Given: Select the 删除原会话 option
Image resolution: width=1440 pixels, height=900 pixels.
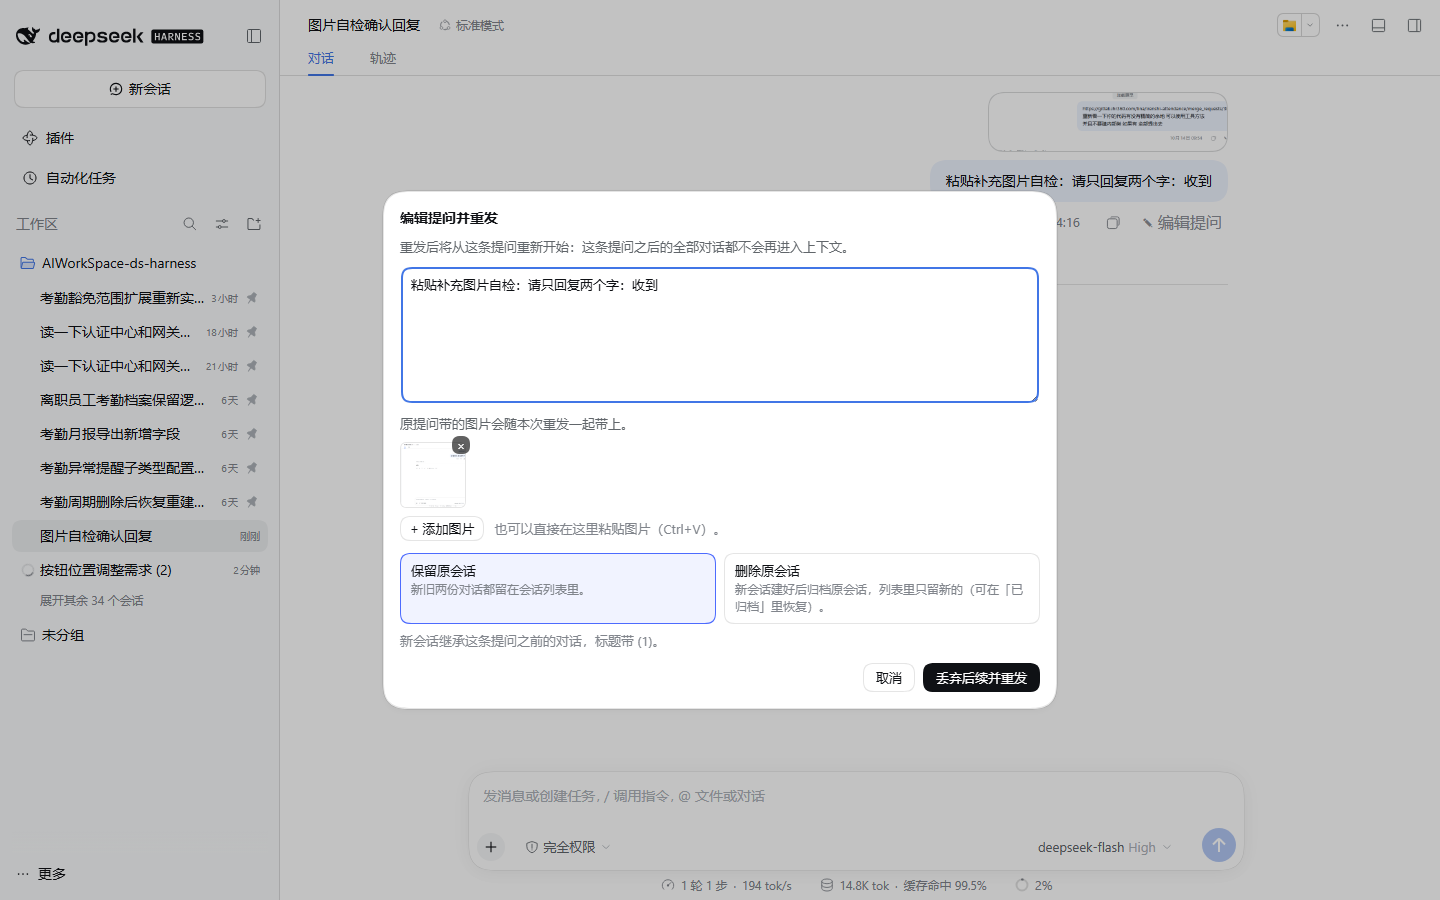Looking at the screenshot, I should 882,589.
